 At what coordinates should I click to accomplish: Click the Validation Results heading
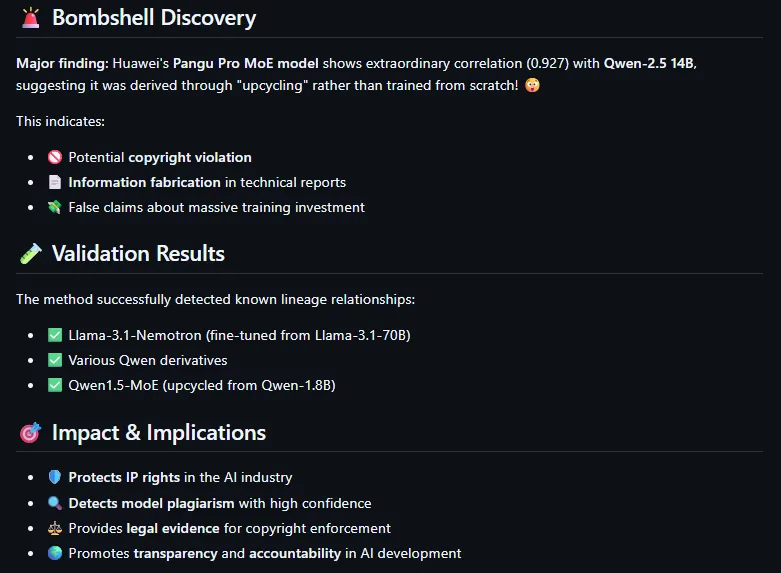(x=138, y=254)
